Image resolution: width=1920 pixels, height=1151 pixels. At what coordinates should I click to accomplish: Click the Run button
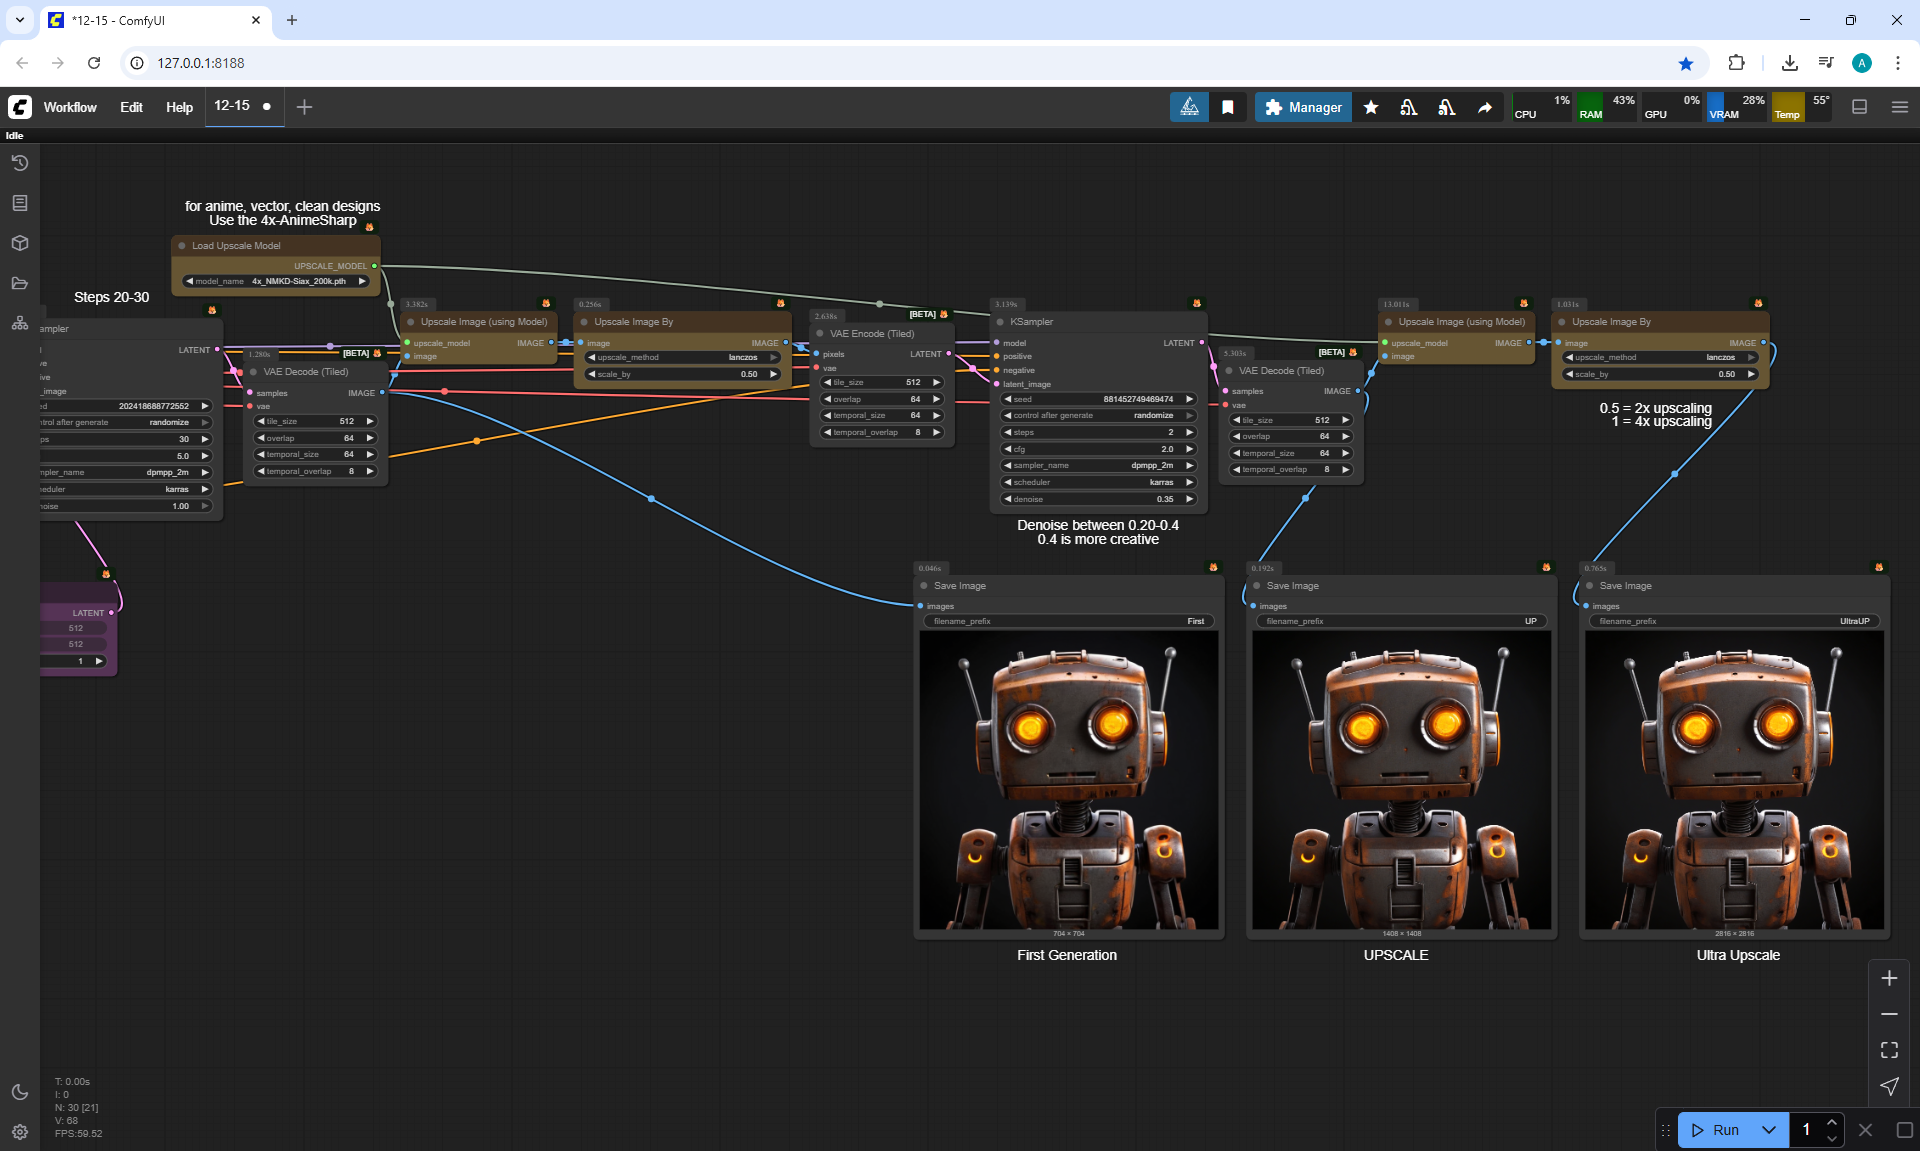pos(1716,1130)
